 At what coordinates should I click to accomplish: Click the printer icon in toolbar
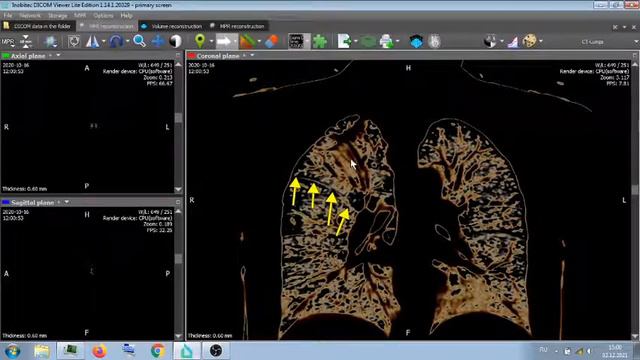click(x=386, y=41)
